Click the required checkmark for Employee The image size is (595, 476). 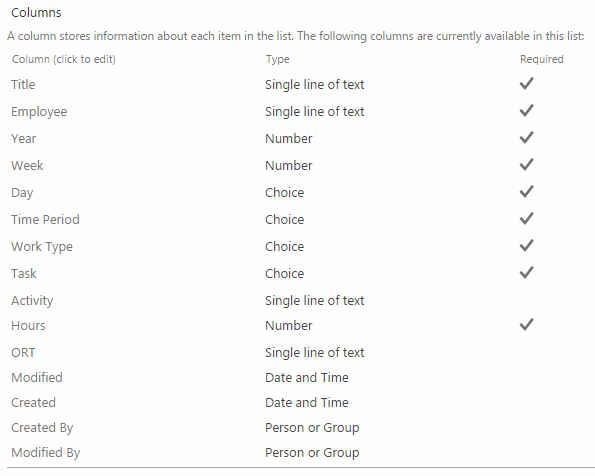527,110
